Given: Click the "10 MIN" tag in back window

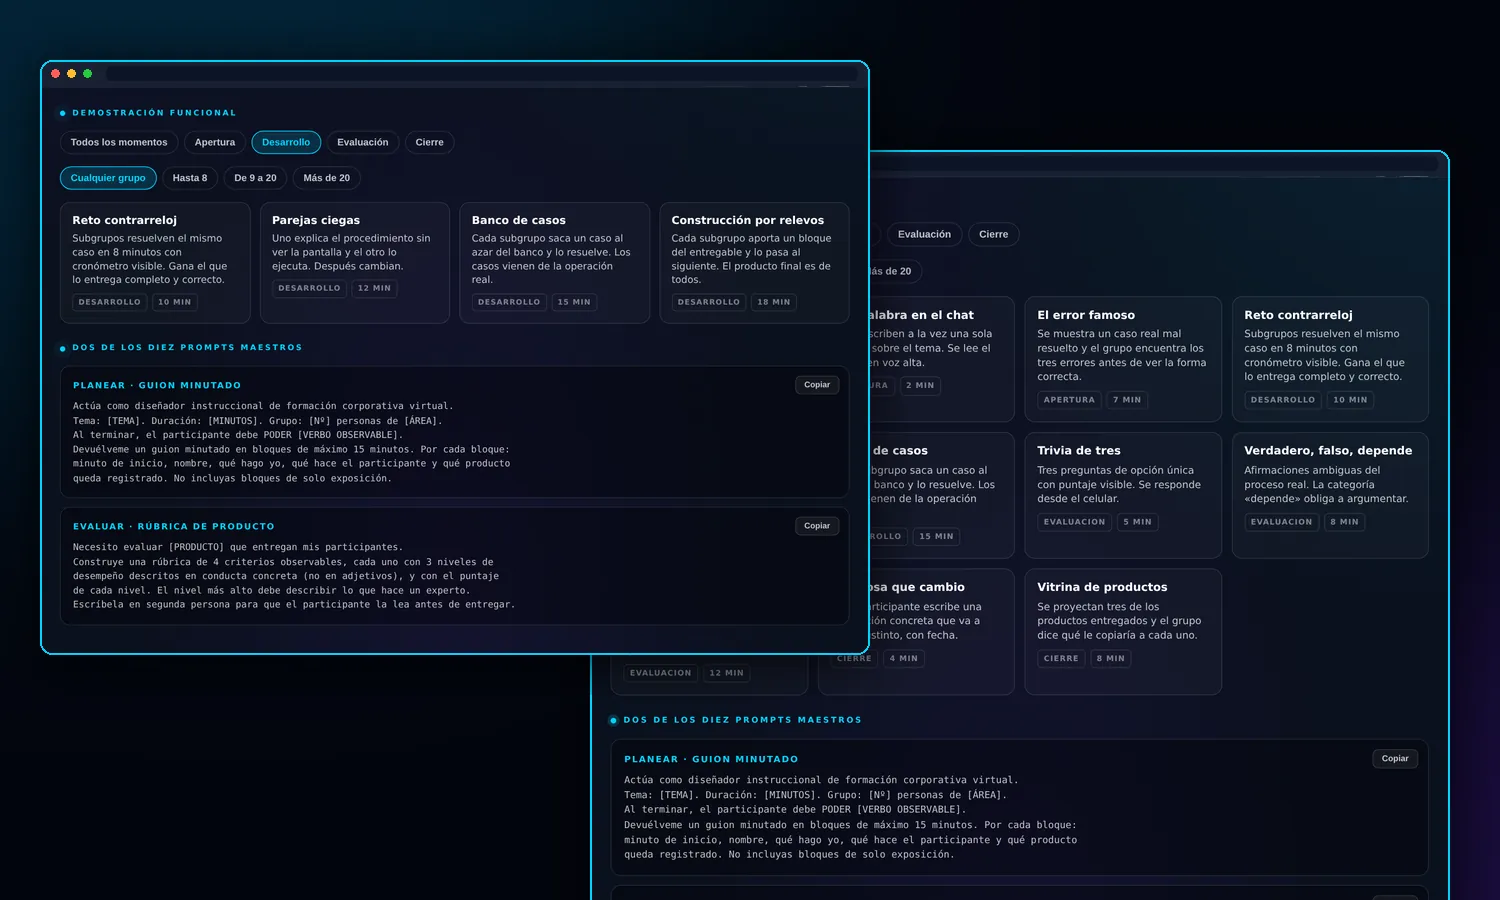Looking at the screenshot, I should pos(1350,400).
